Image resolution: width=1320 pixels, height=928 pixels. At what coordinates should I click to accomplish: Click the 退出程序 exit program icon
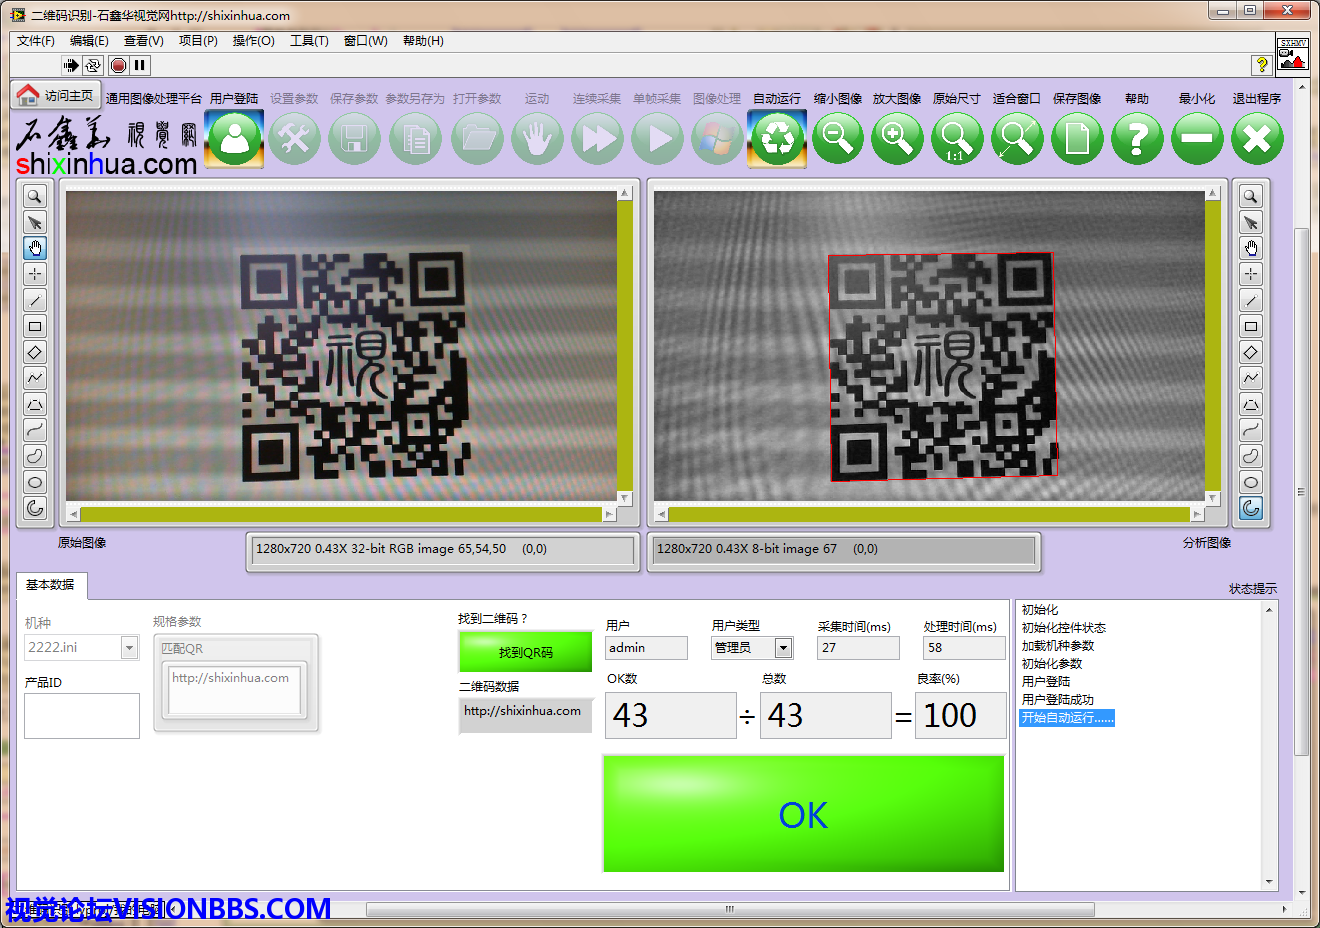point(1257,138)
